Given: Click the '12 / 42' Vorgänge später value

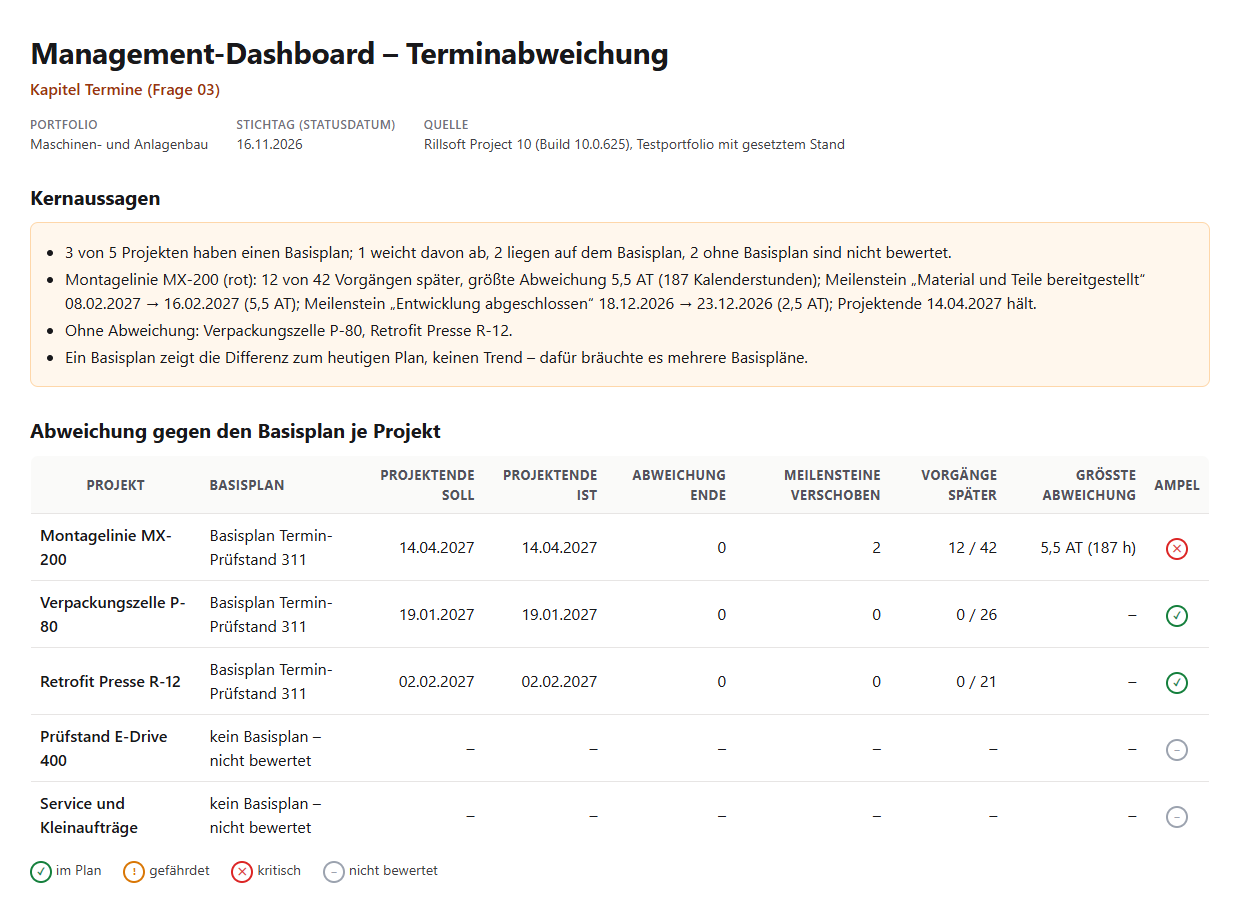Looking at the screenshot, I should click(x=973, y=548).
